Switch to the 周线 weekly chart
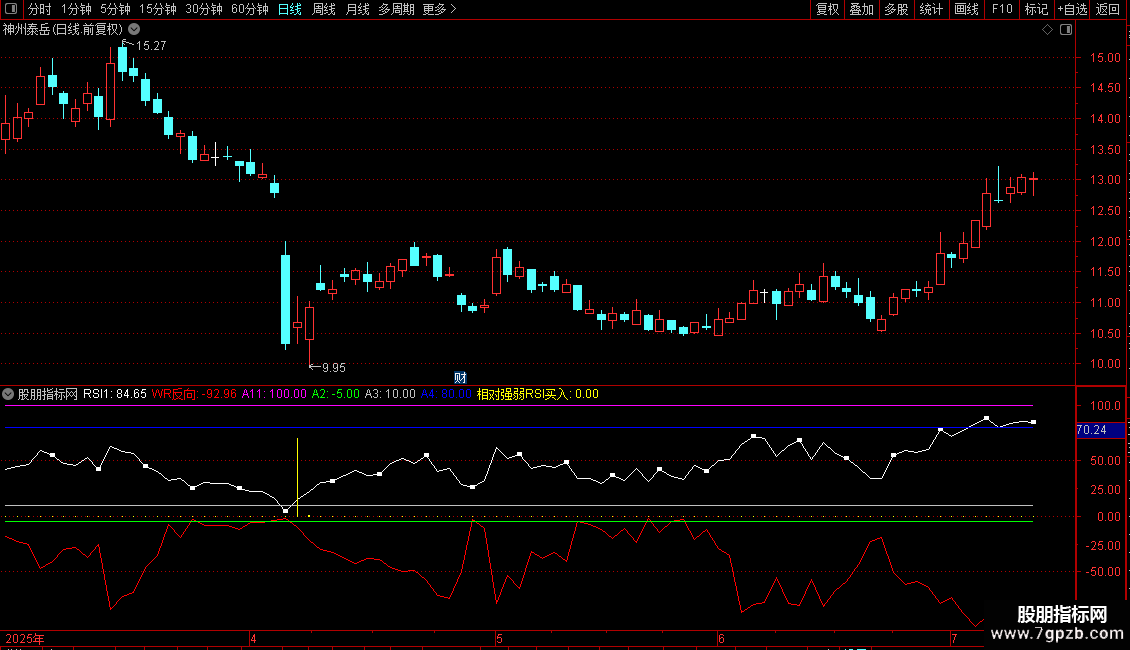 (x=324, y=9)
